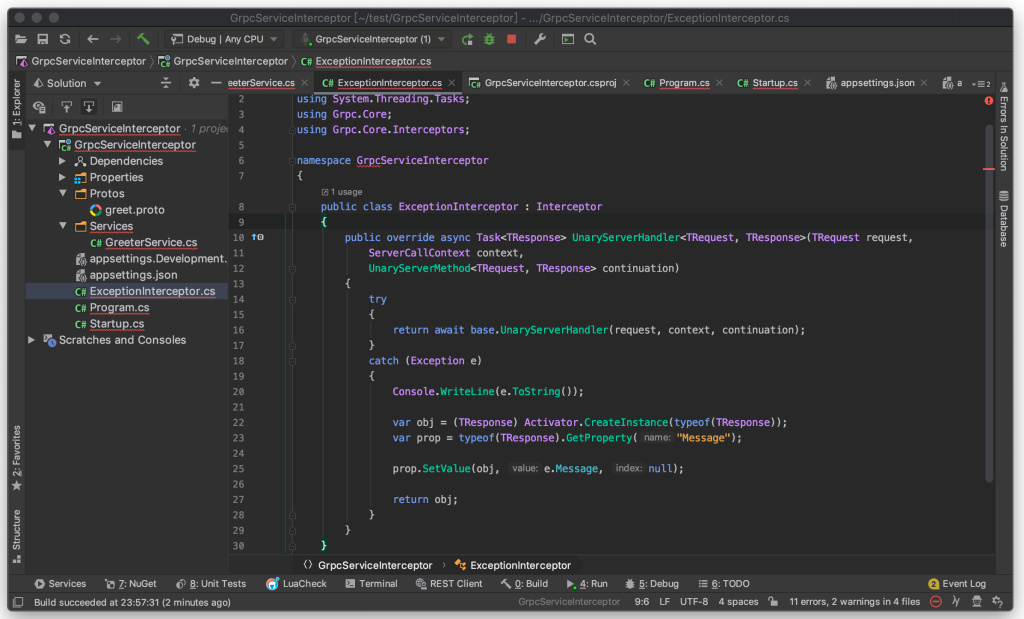Image resolution: width=1024 pixels, height=619 pixels.
Task: Toggle the file read-only lock icon
Action: point(773,601)
